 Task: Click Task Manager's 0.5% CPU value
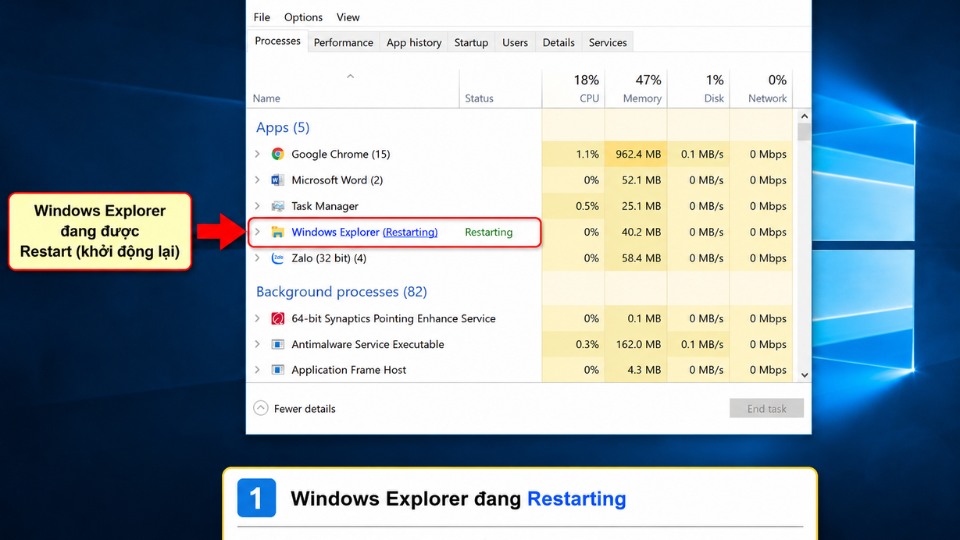pyautogui.click(x=587, y=206)
